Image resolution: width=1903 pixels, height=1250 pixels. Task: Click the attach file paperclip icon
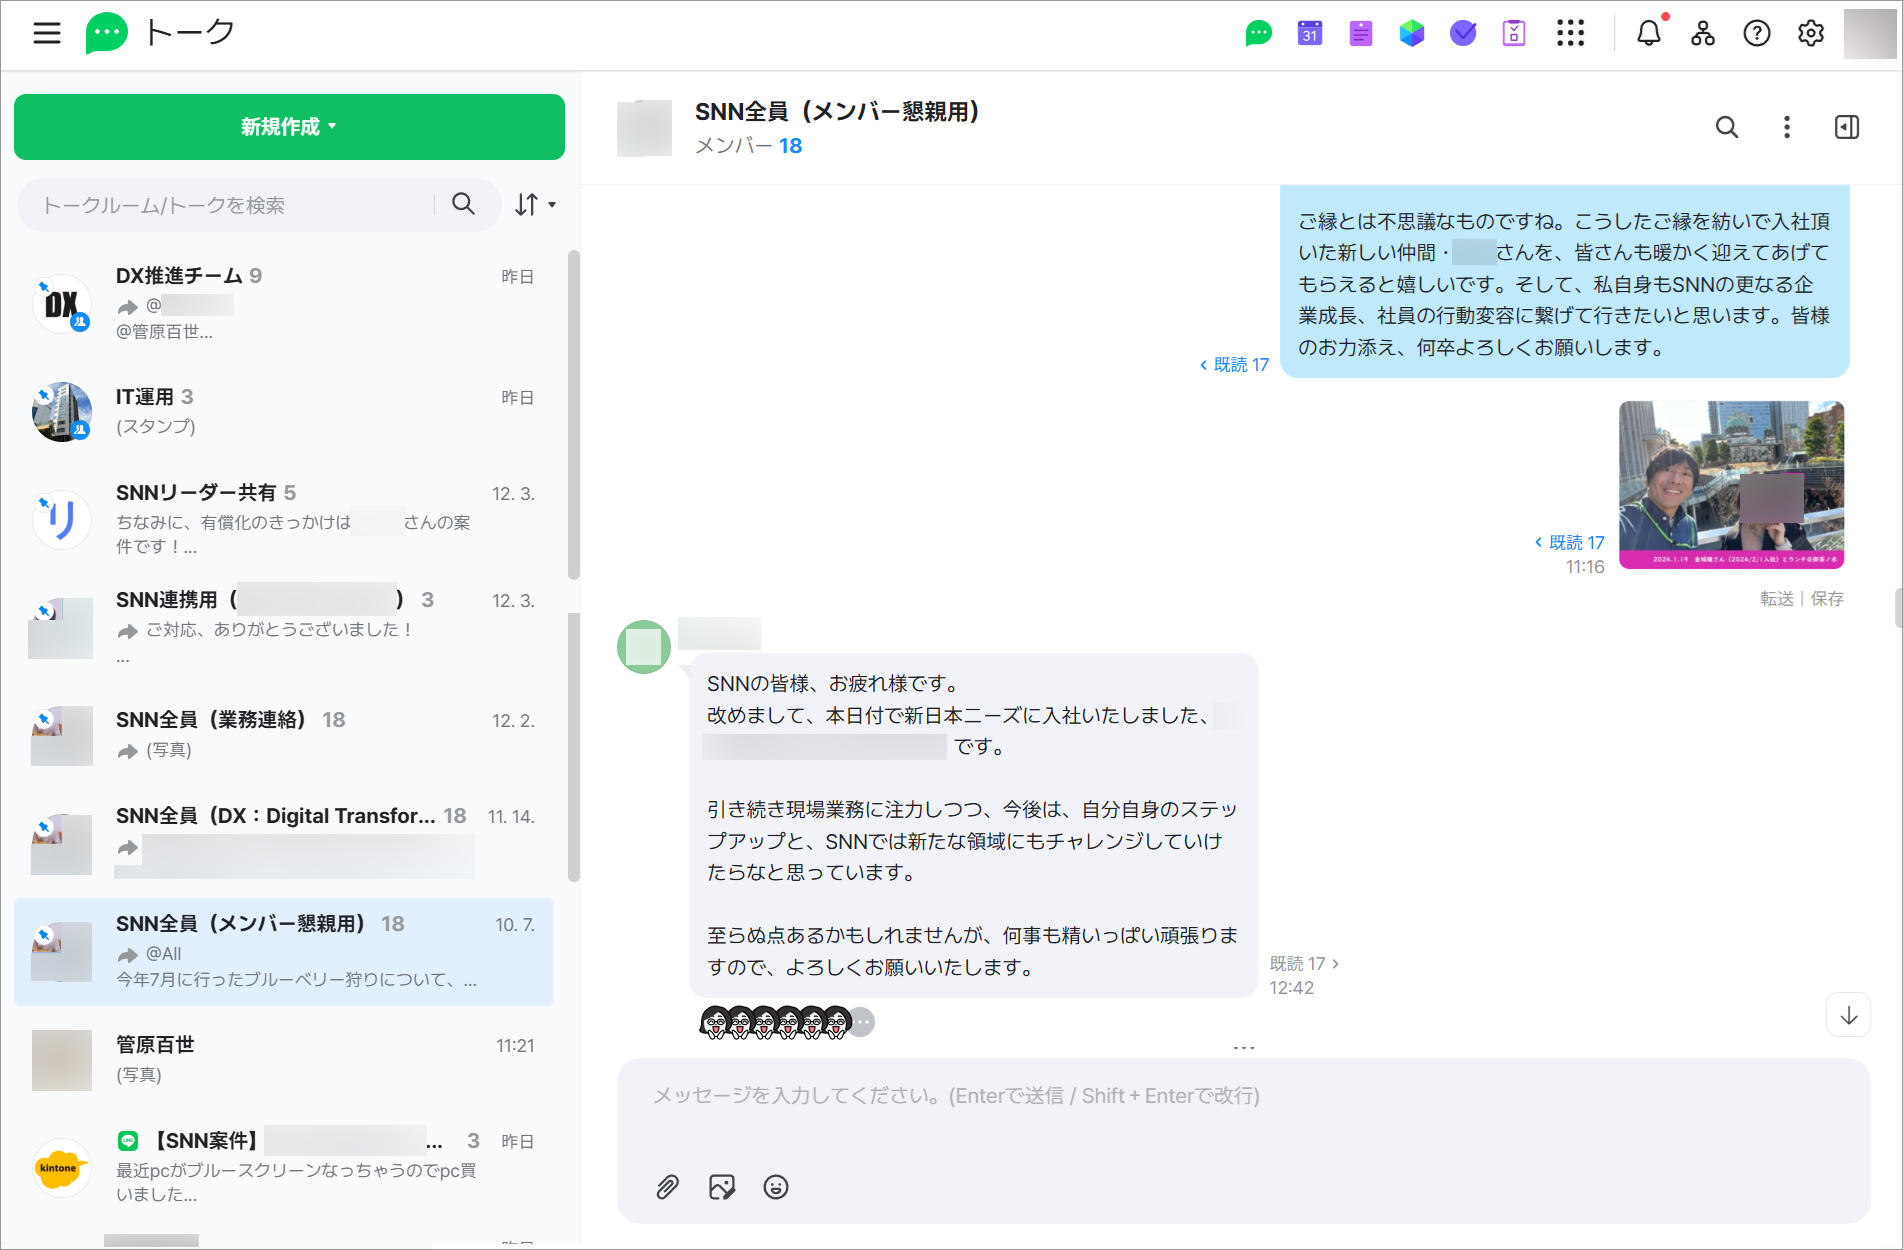click(x=667, y=1187)
